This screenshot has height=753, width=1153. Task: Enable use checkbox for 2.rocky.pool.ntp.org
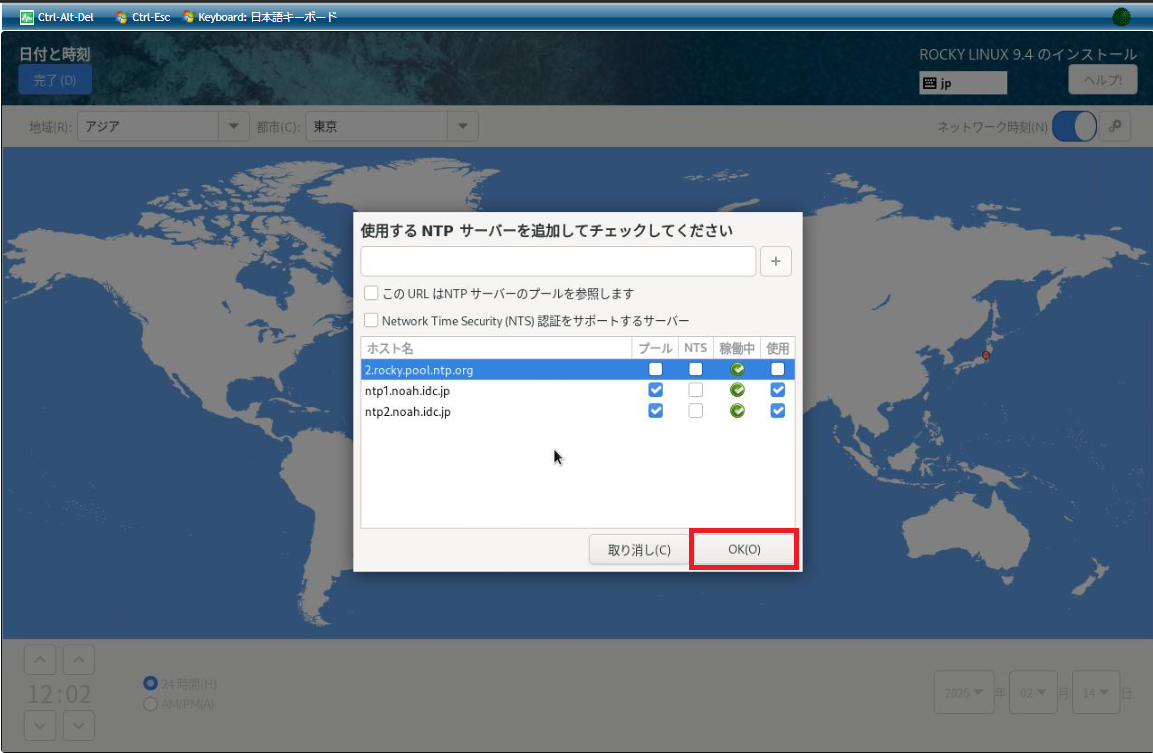coord(777,369)
